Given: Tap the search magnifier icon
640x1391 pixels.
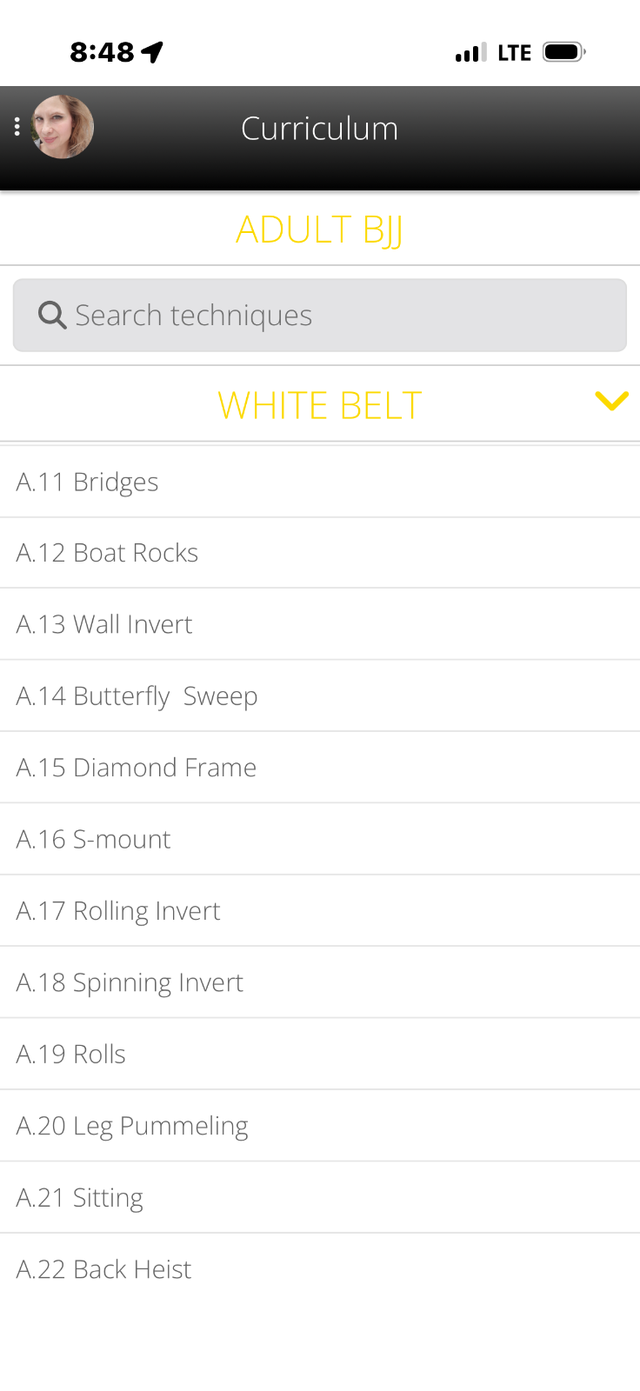Looking at the screenshot, I should pyautogui.click(x=52, y=315).
